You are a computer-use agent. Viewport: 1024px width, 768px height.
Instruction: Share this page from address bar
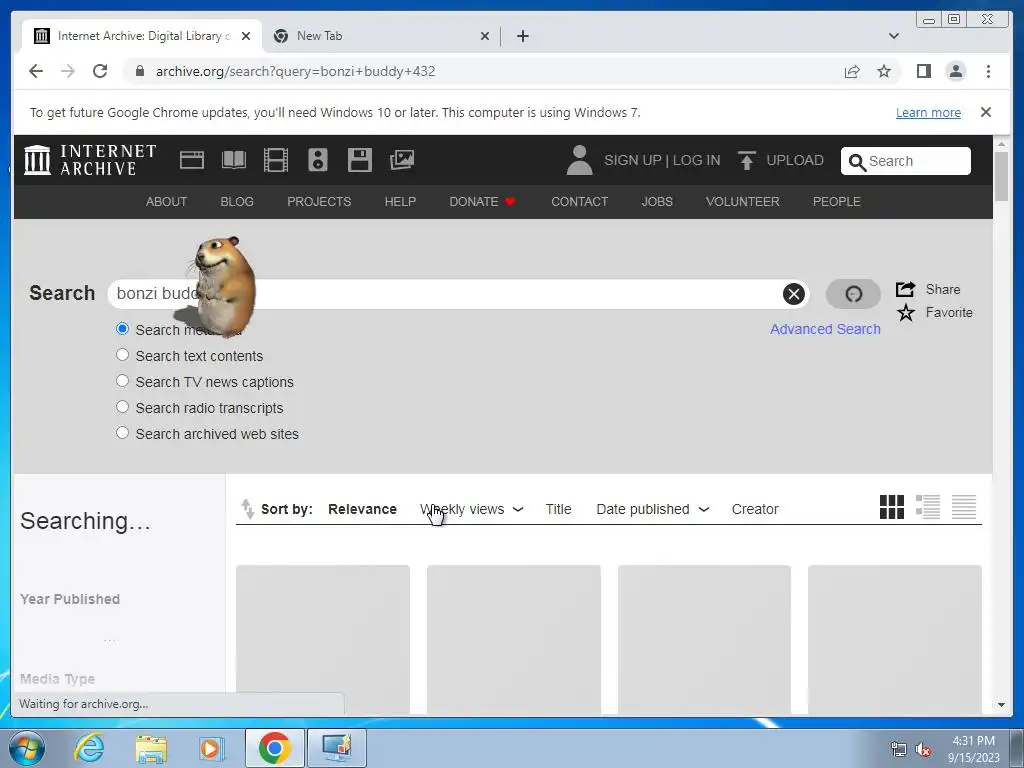[x=852, y=71]
